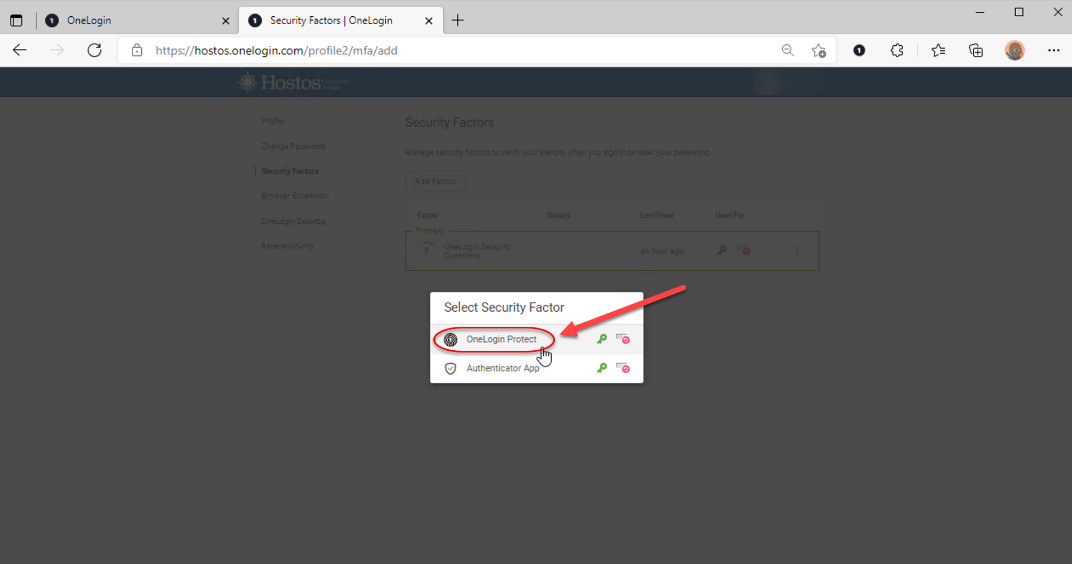Click the zoom magnifier icon in address bar

788,51
